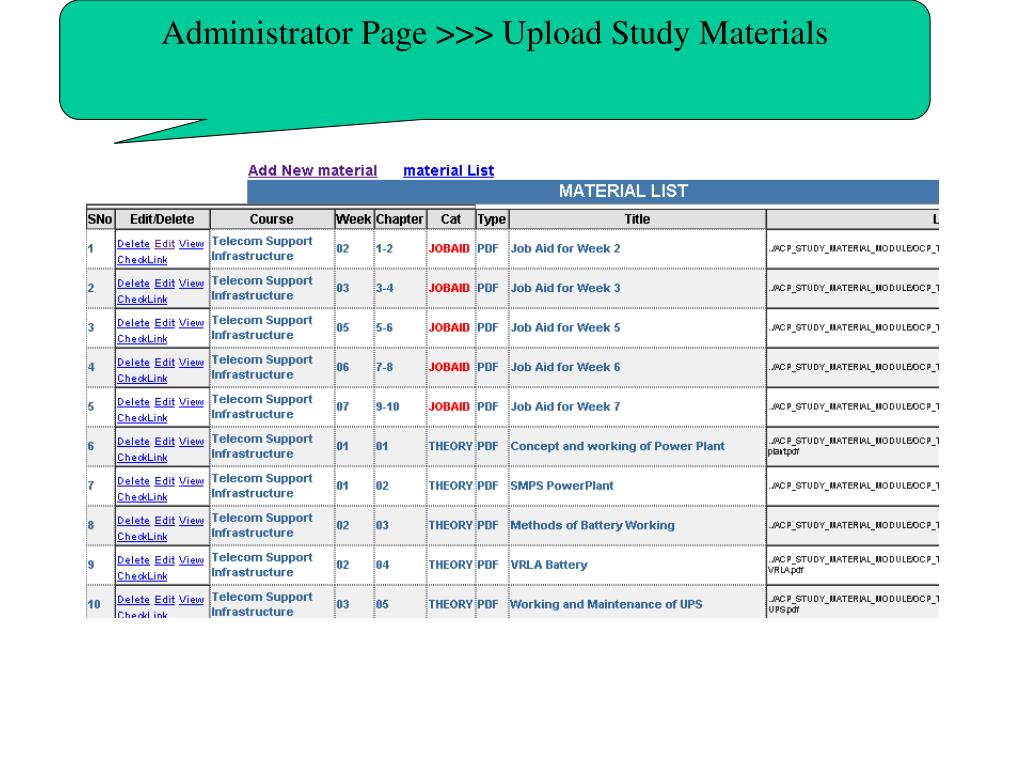This screenshot has height=768, width=1024.
Task: Delete Concept and working of Power Plant row
Action: pos(133,441)
